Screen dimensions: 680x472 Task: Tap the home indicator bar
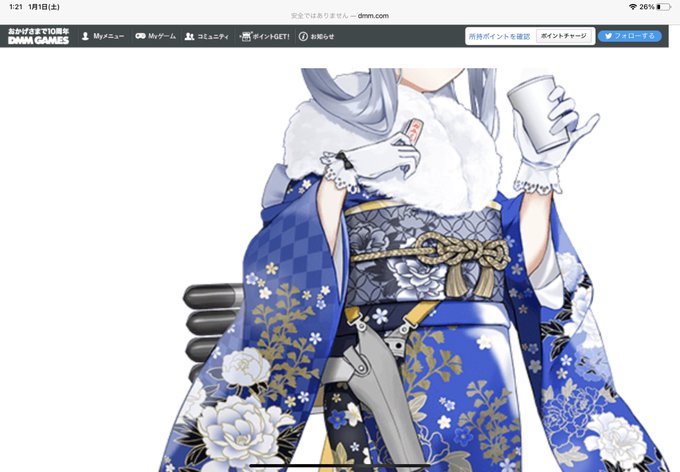tap(340, 466)
